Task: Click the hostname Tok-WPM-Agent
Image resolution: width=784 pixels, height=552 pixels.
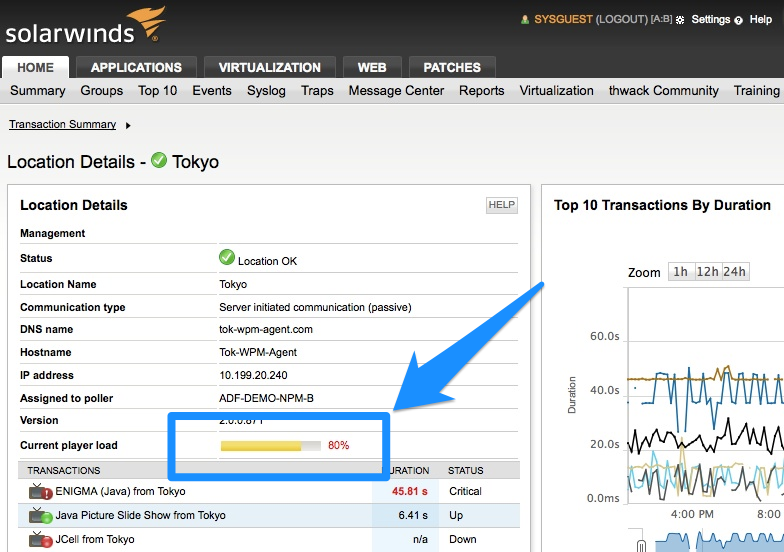Action: (258, 352)
